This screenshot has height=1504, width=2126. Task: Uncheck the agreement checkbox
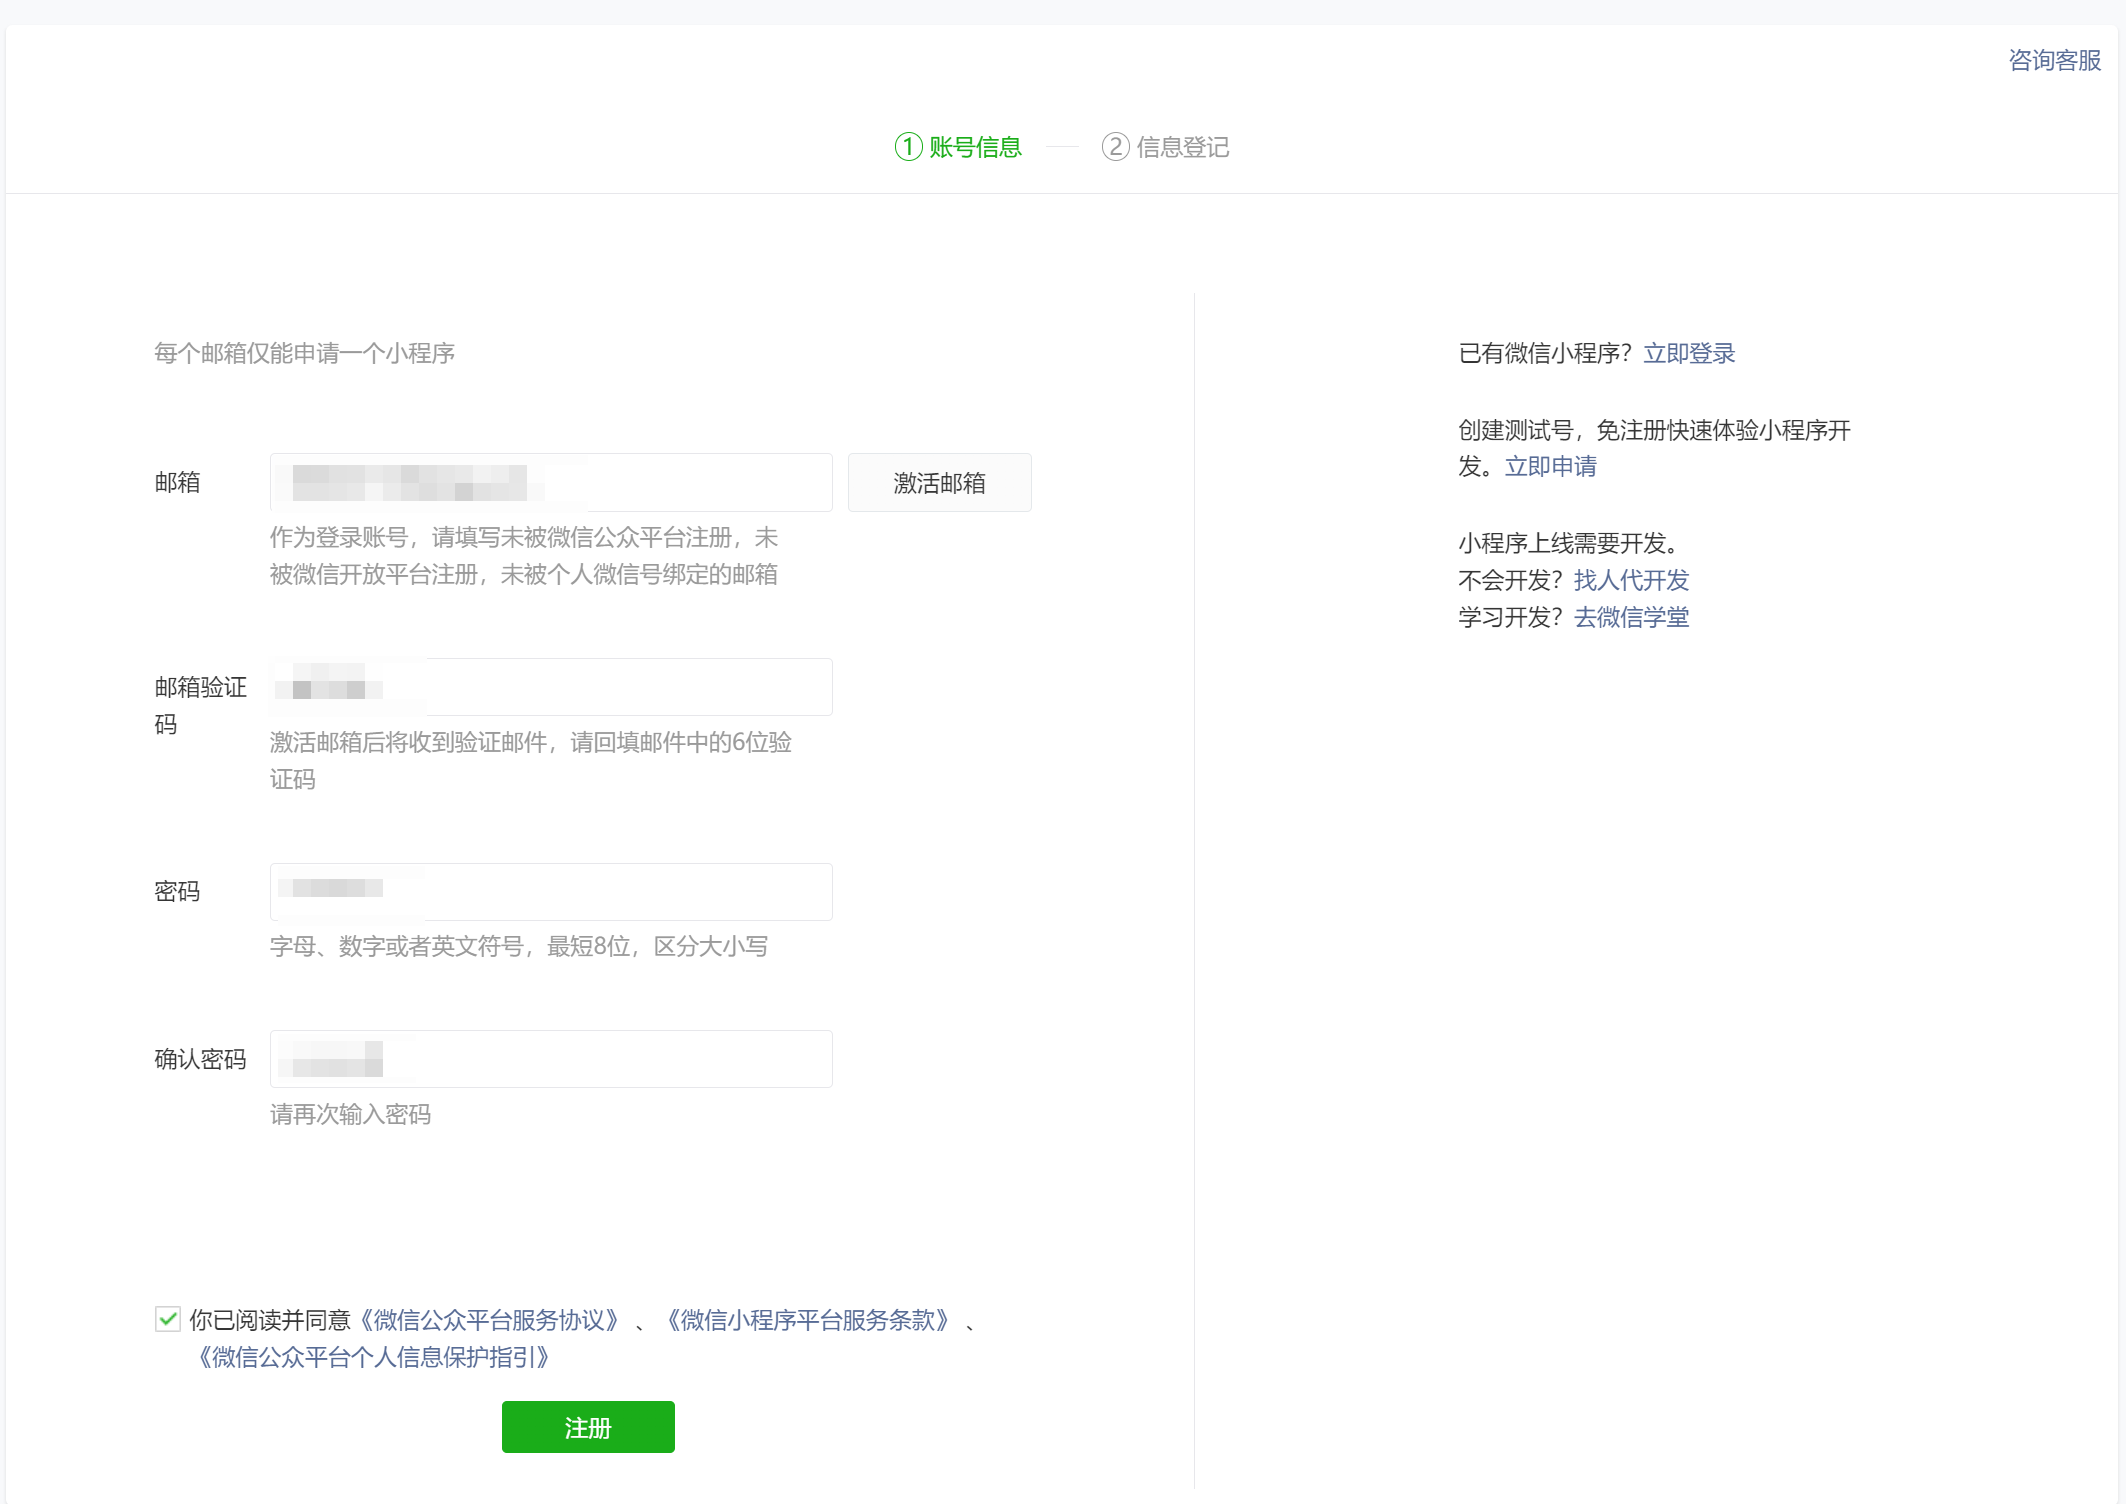168,1319
